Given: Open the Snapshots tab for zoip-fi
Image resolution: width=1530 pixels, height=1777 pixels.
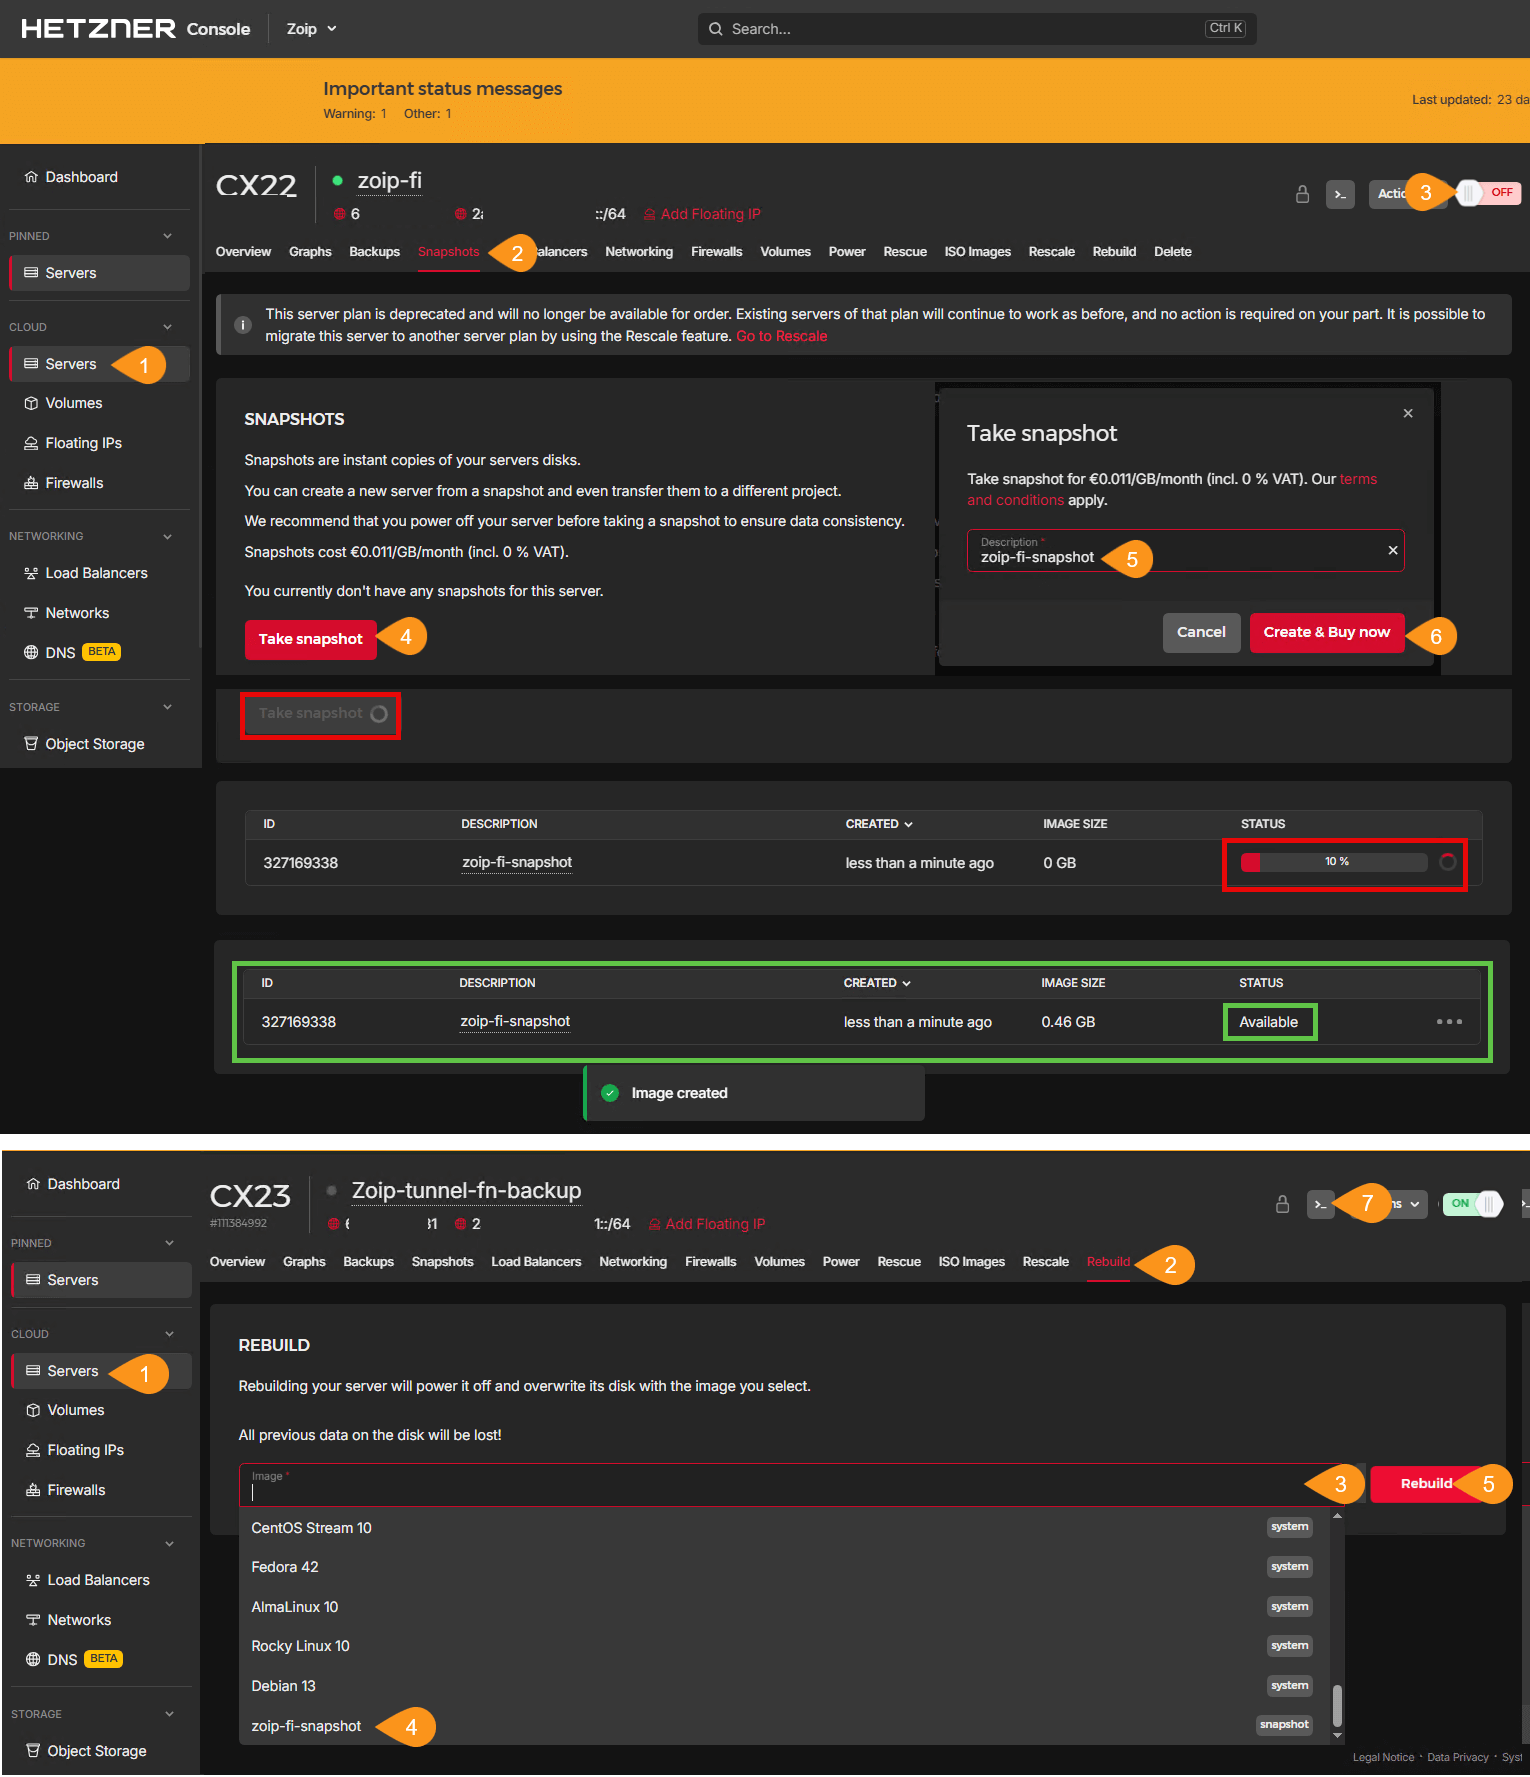Looking at the screenshot, I should point(448,252).
